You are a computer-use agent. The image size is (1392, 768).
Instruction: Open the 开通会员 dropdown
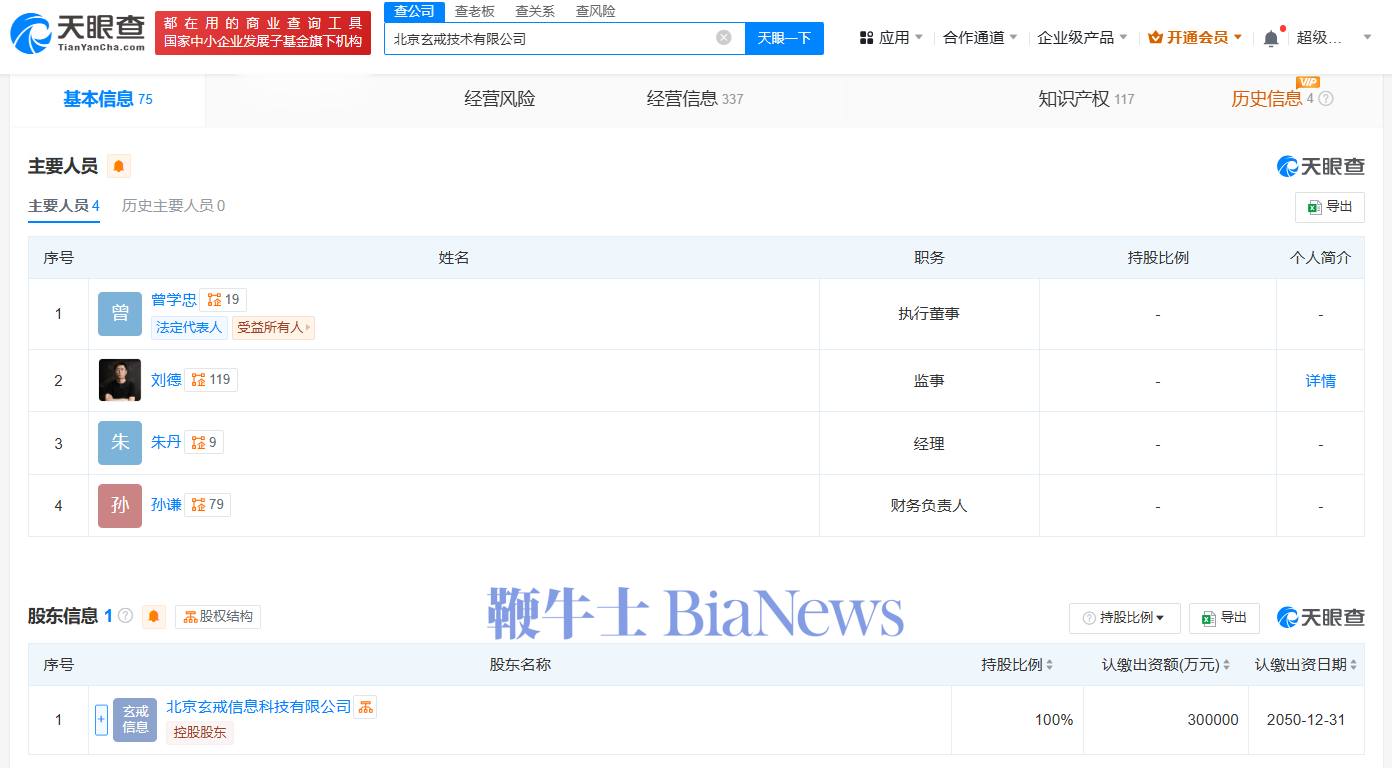pos(1195,38)
